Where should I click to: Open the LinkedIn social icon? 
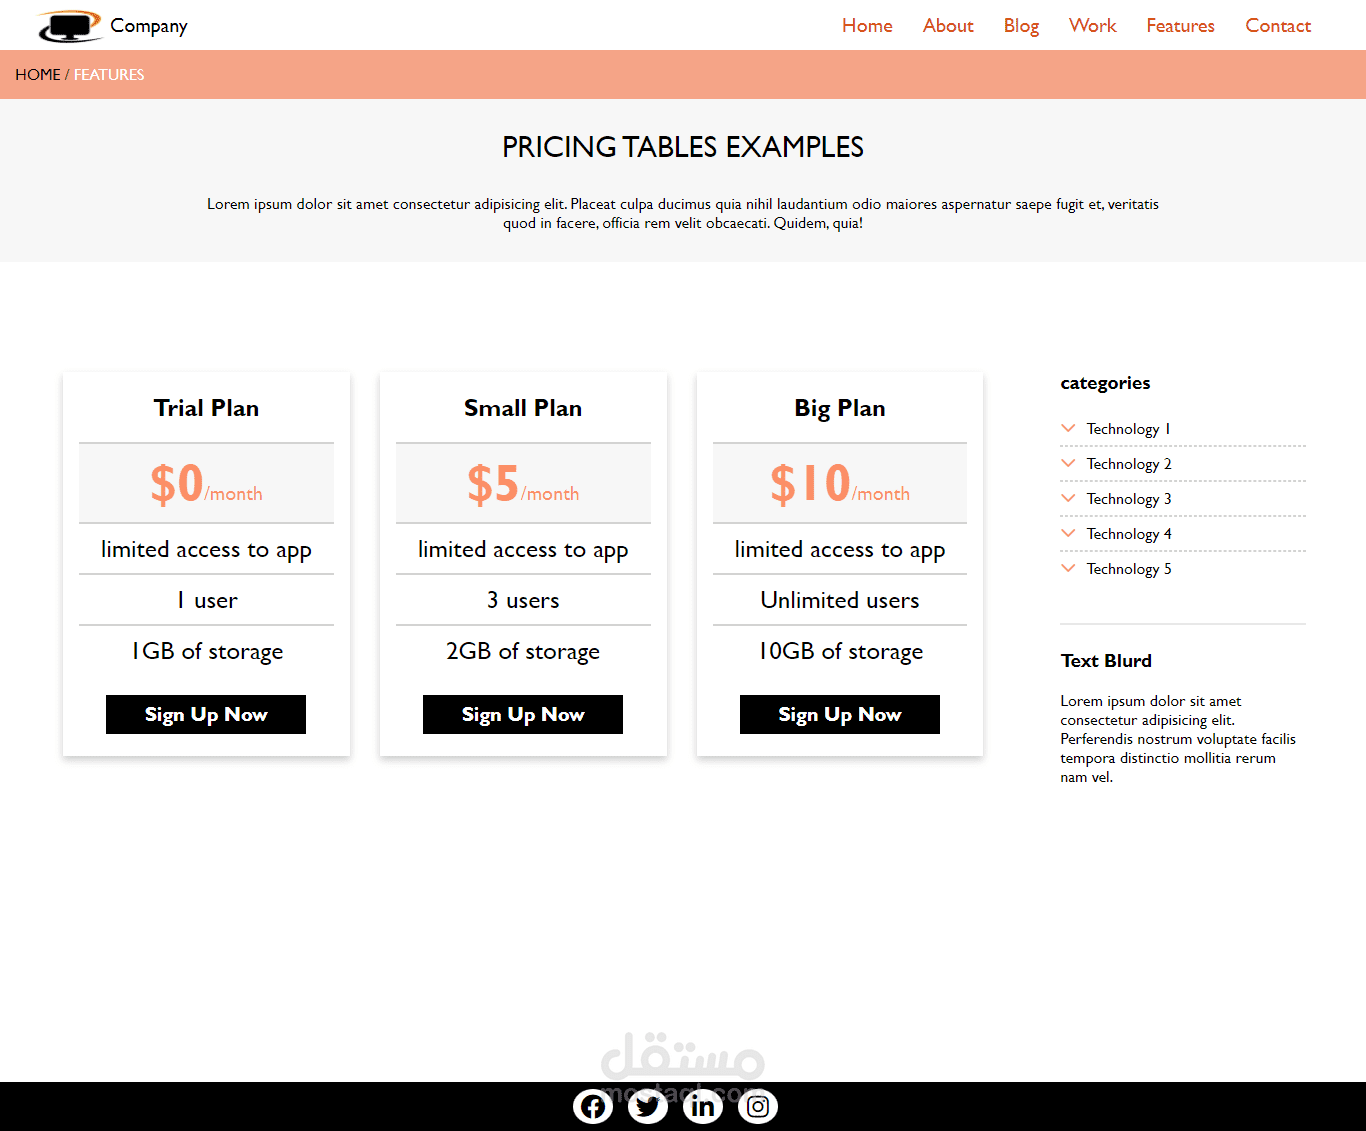(x=703, y=1106)
